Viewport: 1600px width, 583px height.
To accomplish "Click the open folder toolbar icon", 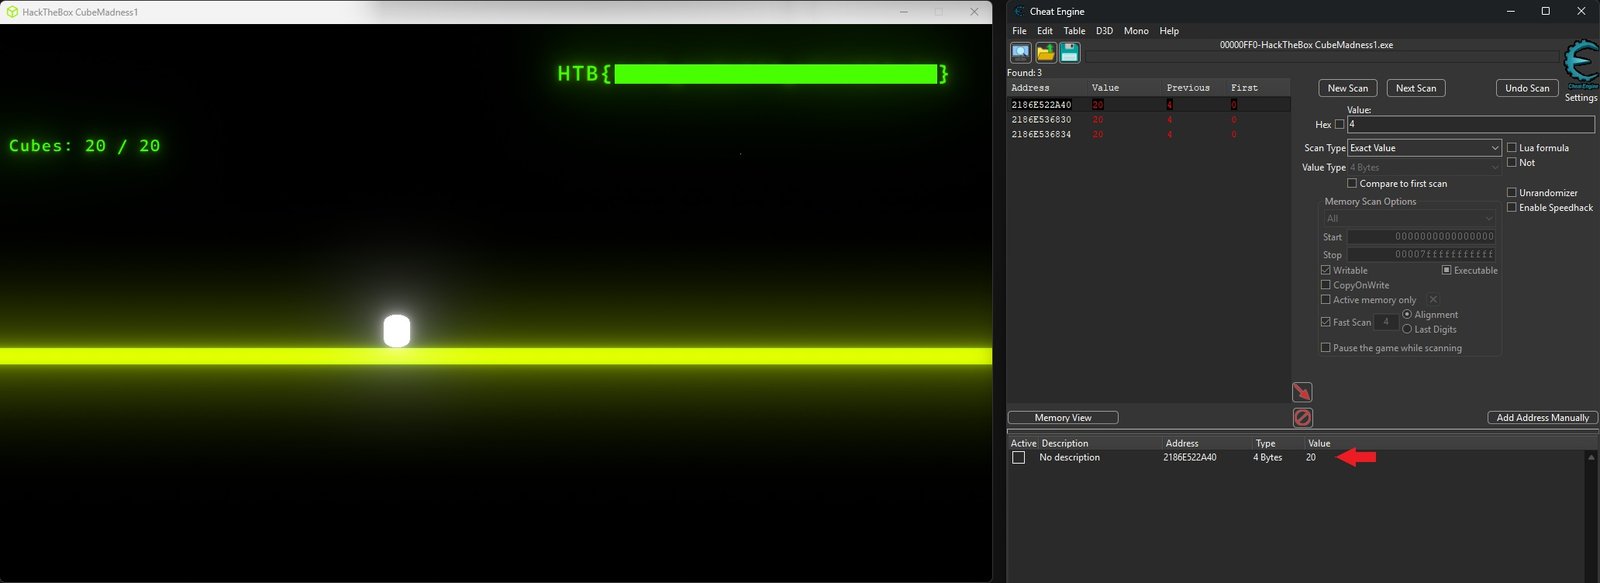I will click(1045, 53).
